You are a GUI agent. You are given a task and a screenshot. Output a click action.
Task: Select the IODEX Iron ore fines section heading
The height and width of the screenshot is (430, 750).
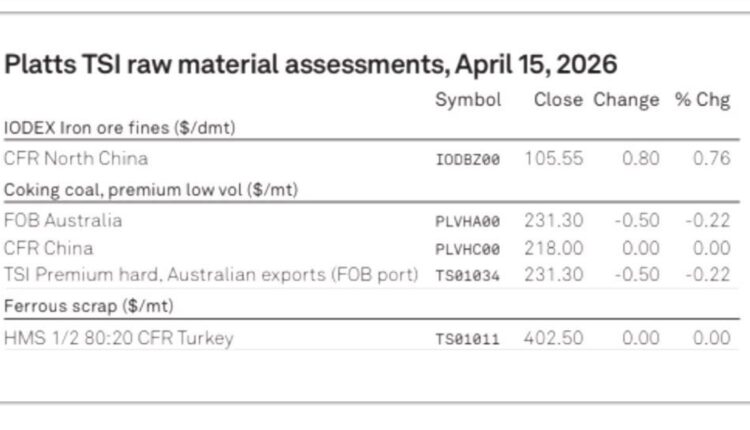pyautogui.click(x=126, y=128)
